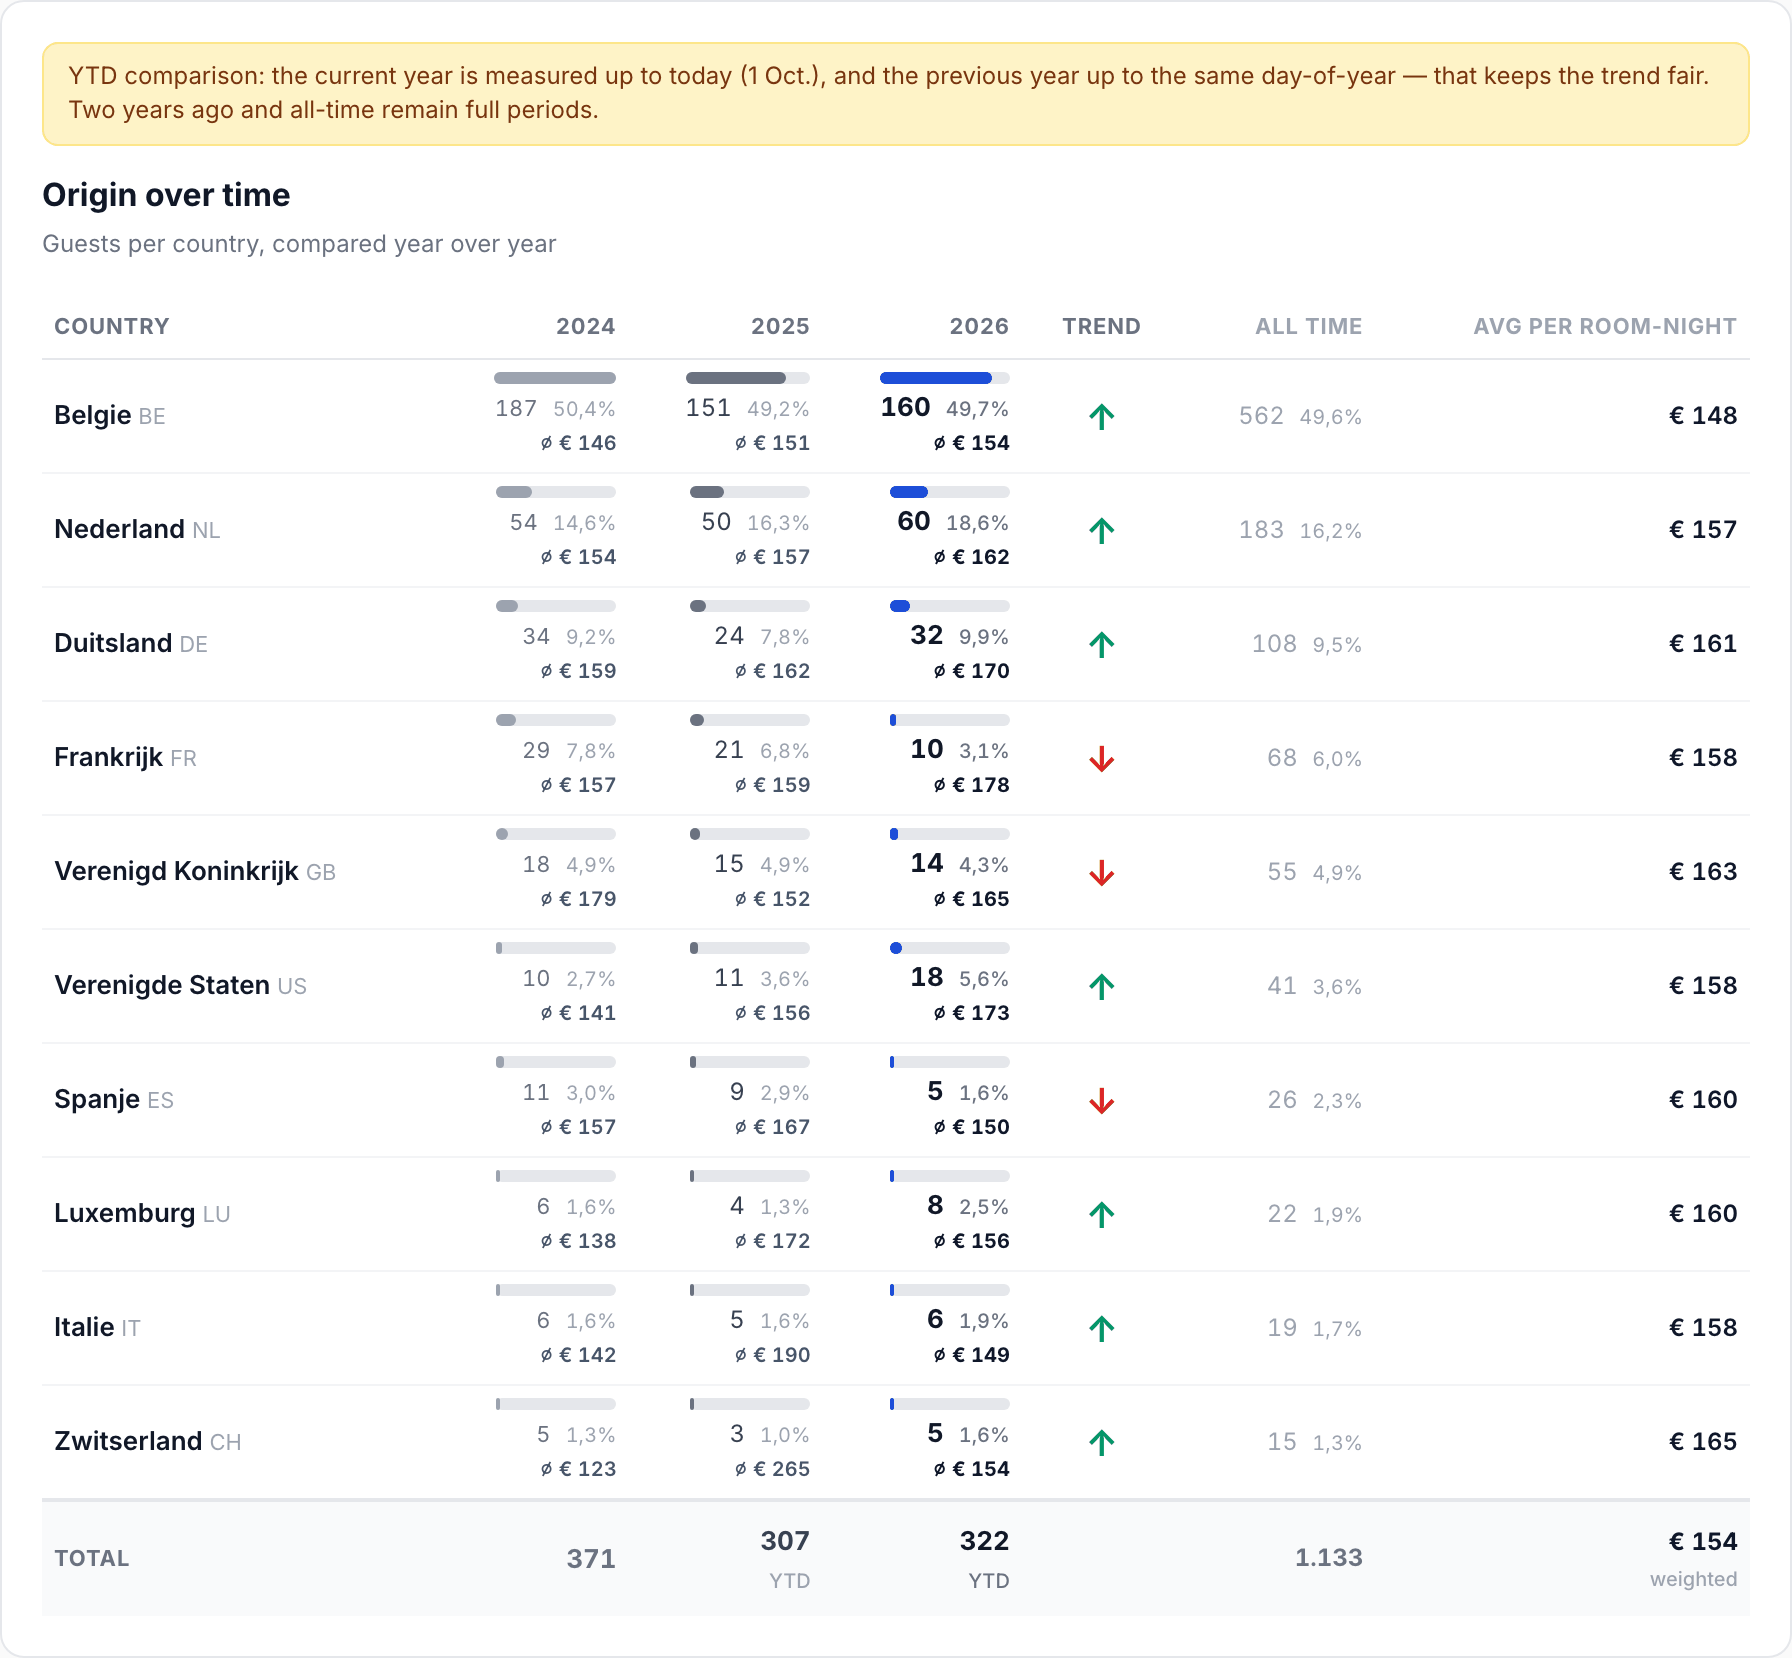Click the trend arrow for Verenigde Staten

(1101, 986)
